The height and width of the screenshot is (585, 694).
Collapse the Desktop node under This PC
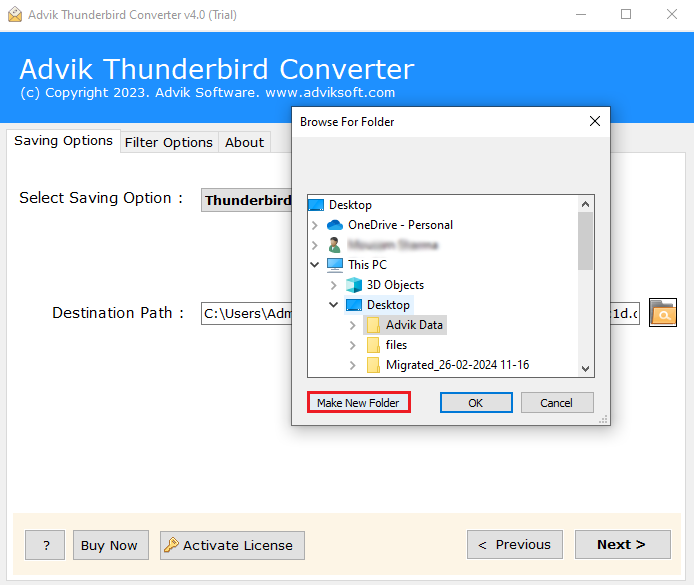334,304
